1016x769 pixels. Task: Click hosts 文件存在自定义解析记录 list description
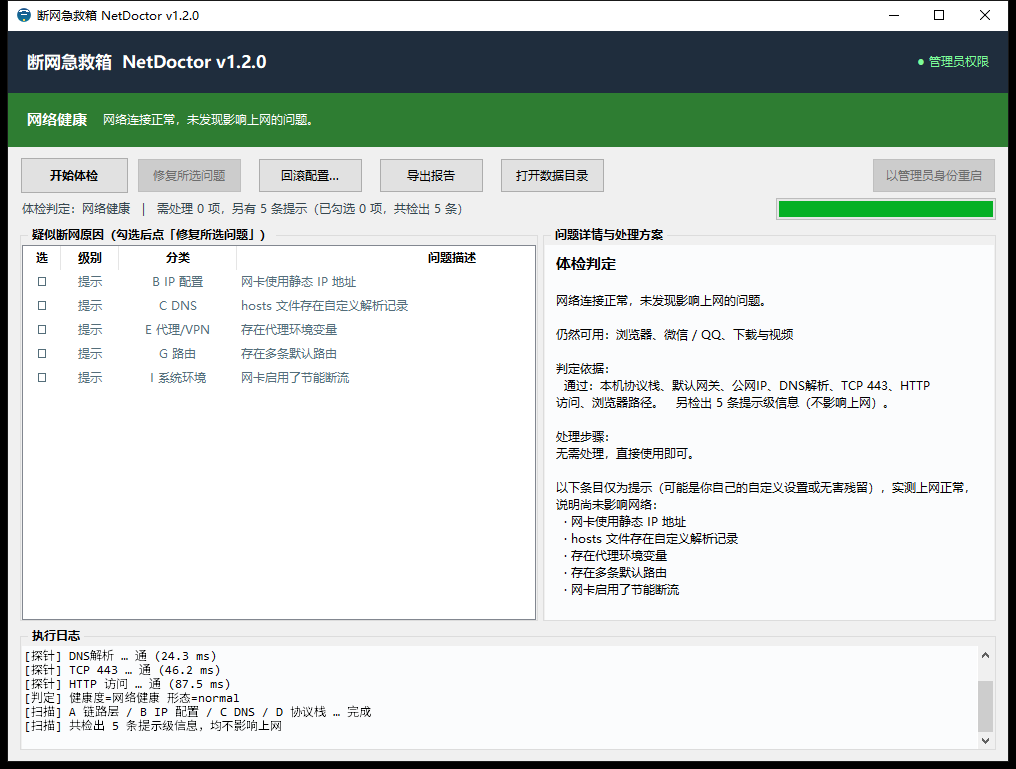(325, 306)
